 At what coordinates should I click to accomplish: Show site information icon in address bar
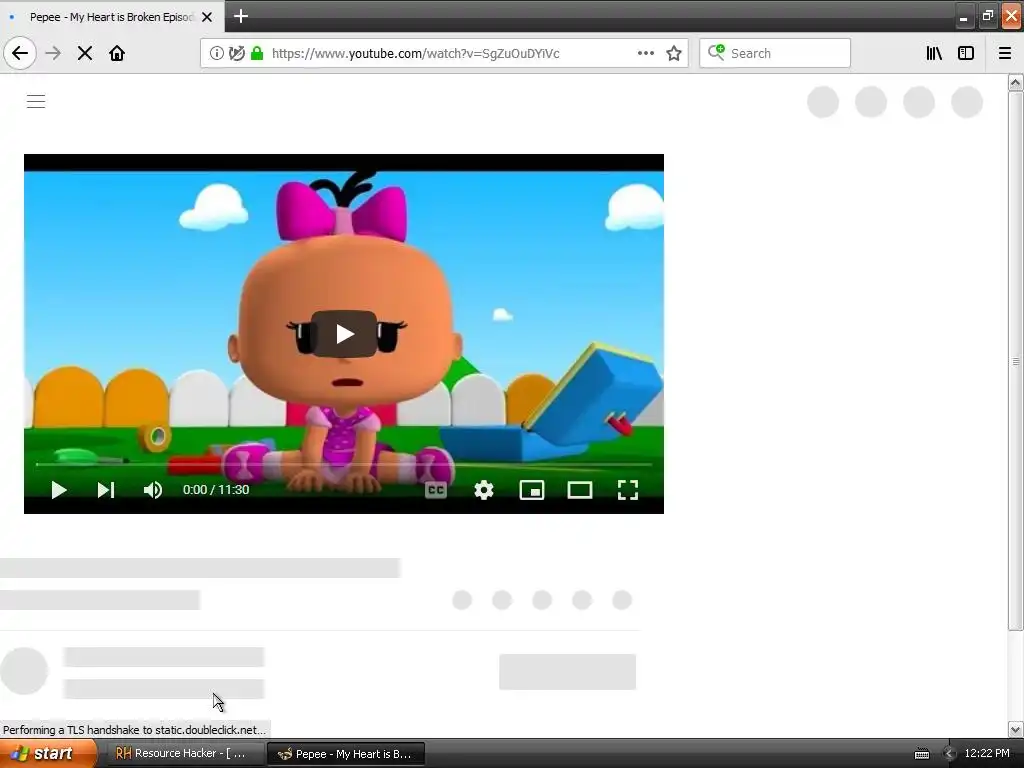click(x=217, y=53)
